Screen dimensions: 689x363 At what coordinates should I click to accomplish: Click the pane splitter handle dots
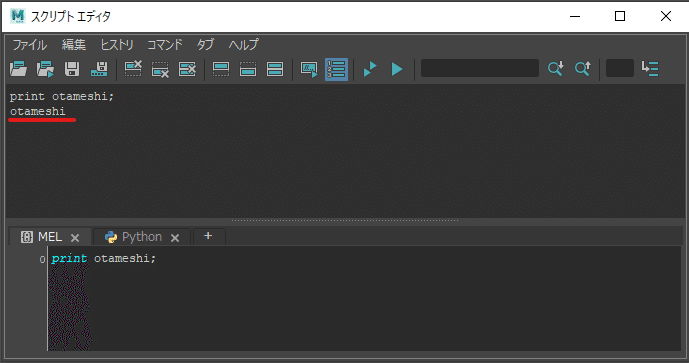pos(345,220)
